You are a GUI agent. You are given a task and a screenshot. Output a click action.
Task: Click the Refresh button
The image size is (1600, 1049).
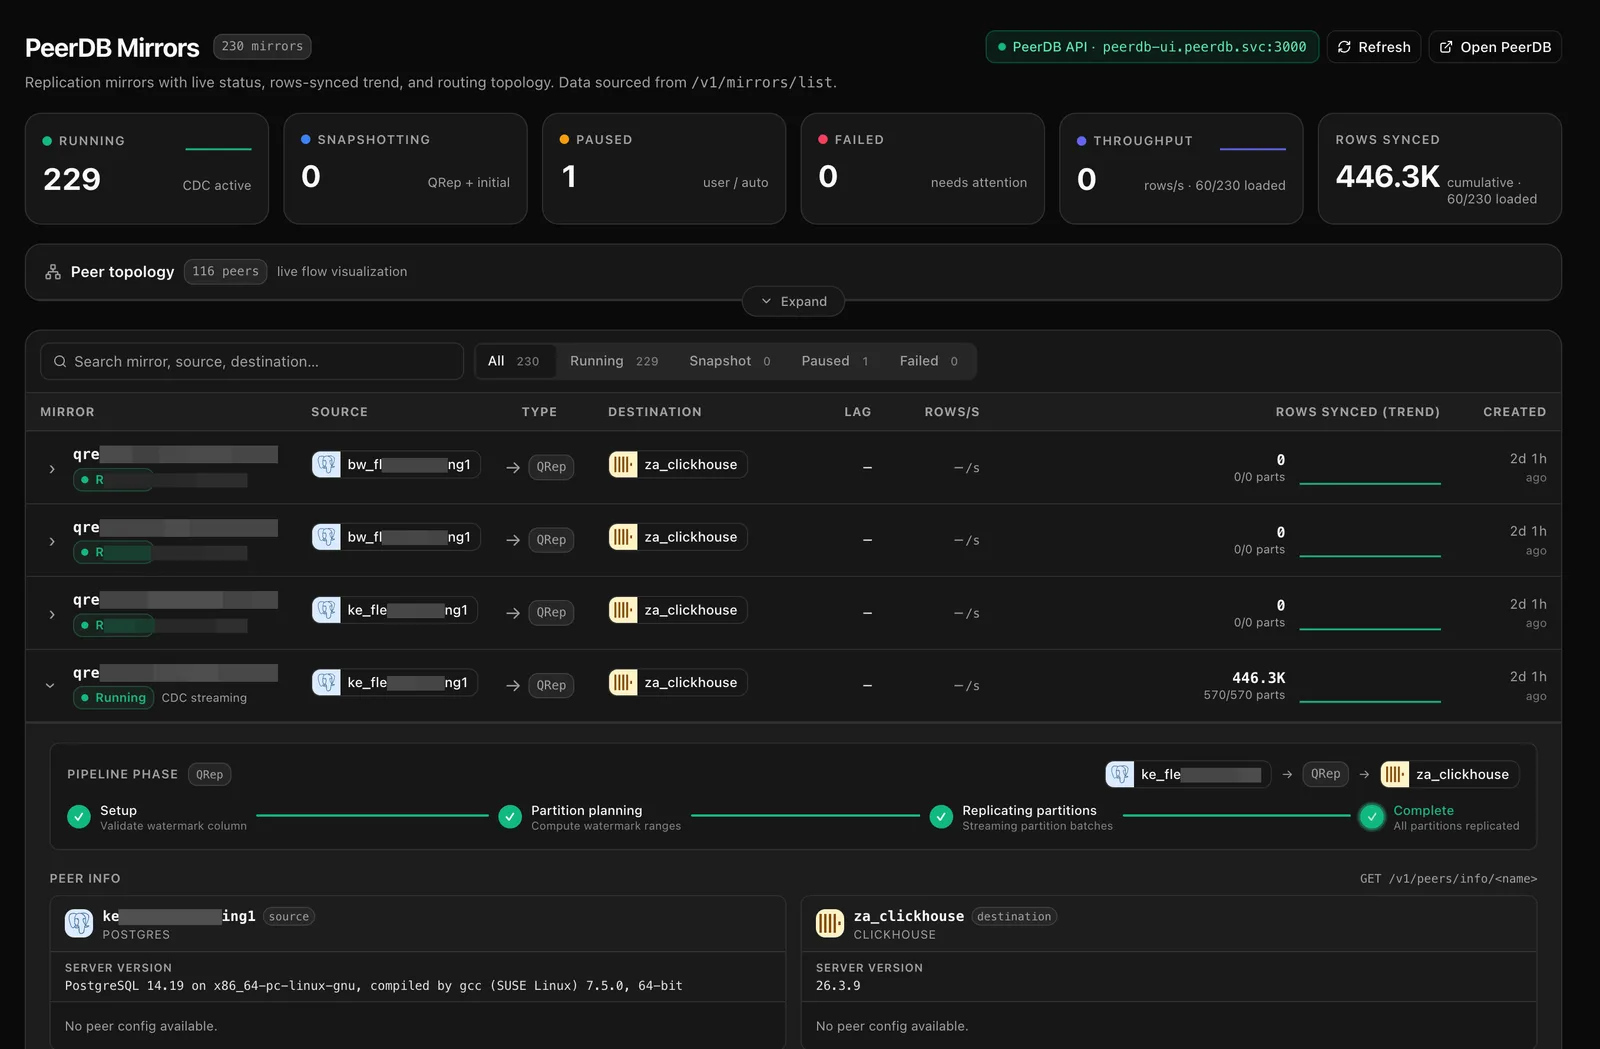coord(1373,47)
